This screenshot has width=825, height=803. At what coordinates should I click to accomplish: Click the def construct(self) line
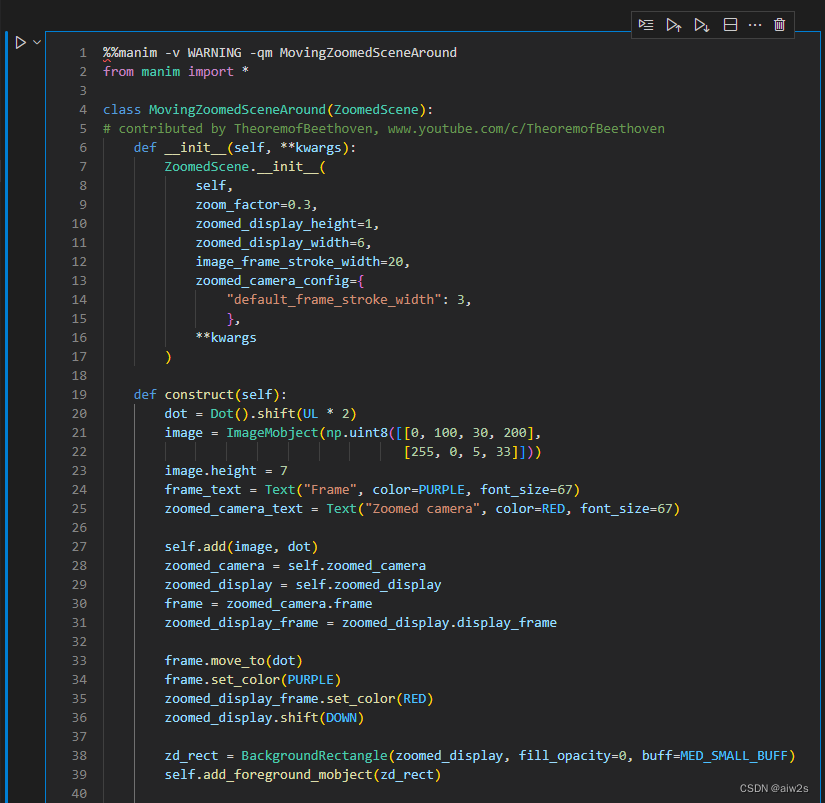pos(210,395)
